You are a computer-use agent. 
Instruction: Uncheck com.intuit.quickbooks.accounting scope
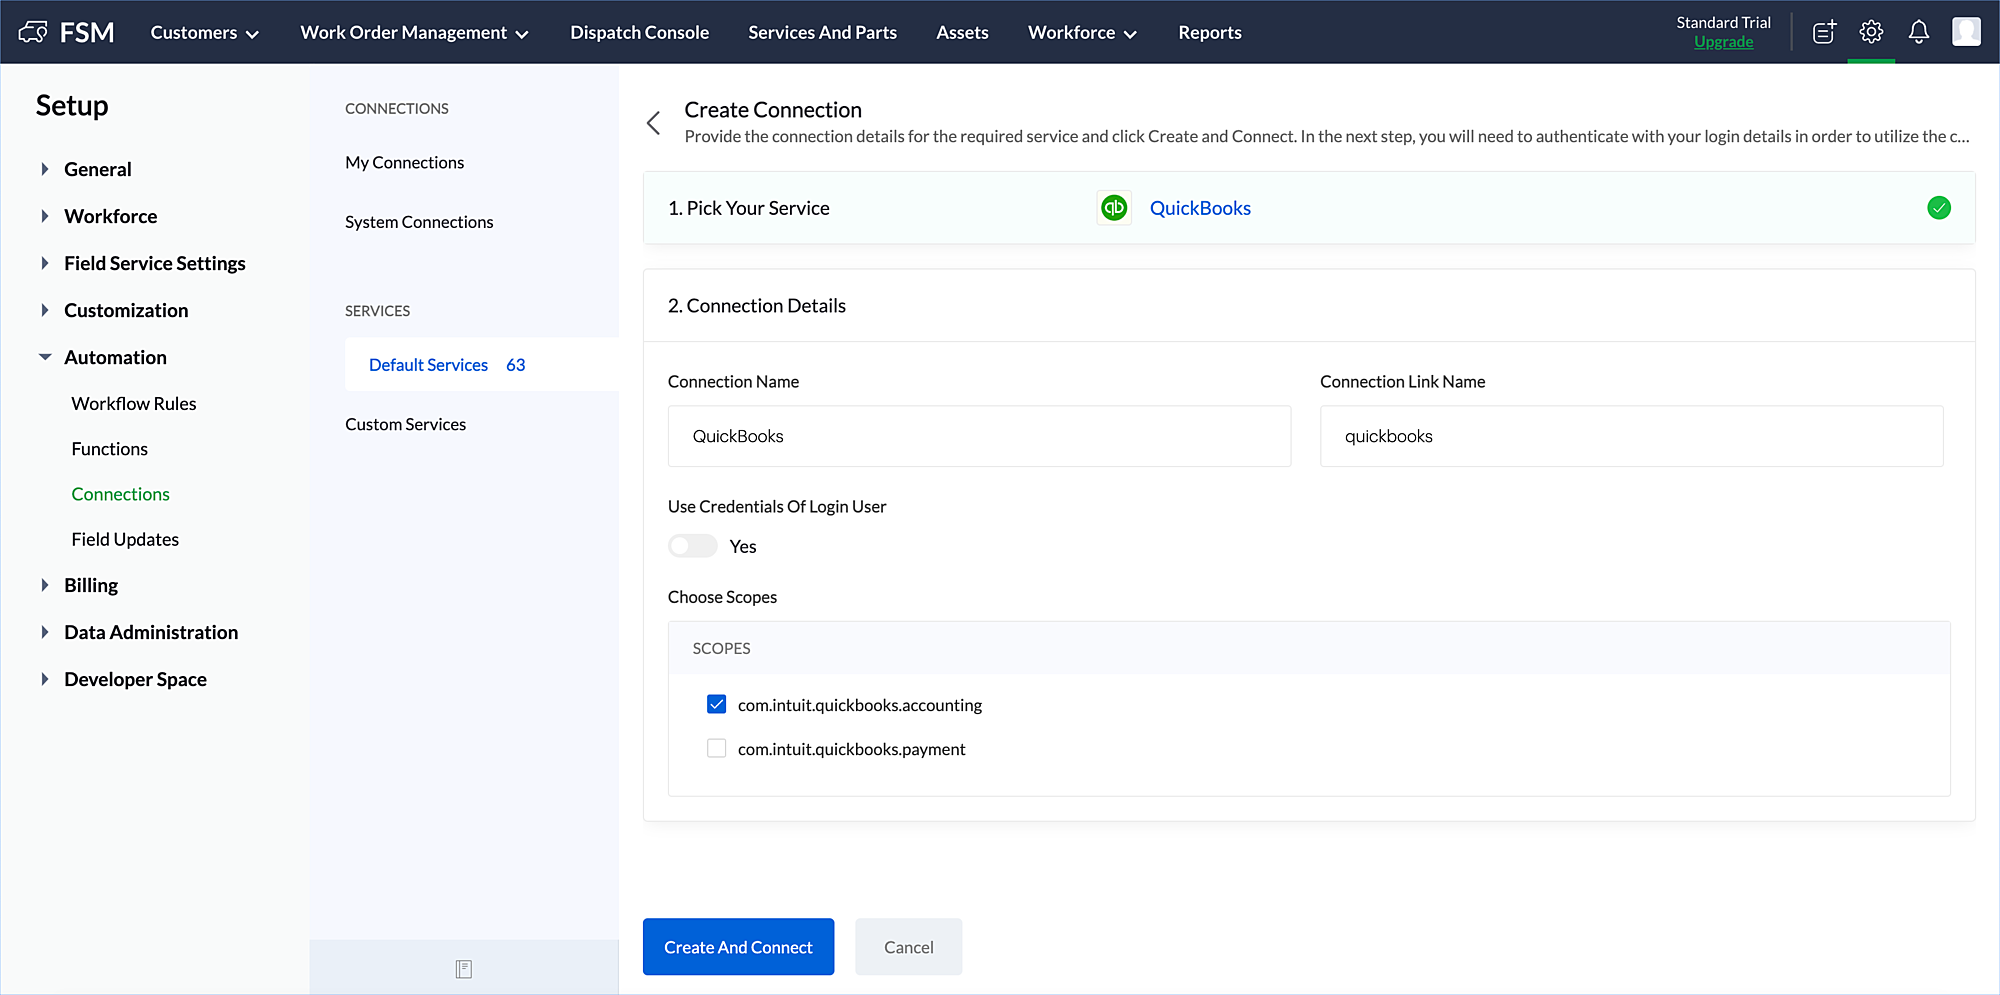tap(716, 705)
